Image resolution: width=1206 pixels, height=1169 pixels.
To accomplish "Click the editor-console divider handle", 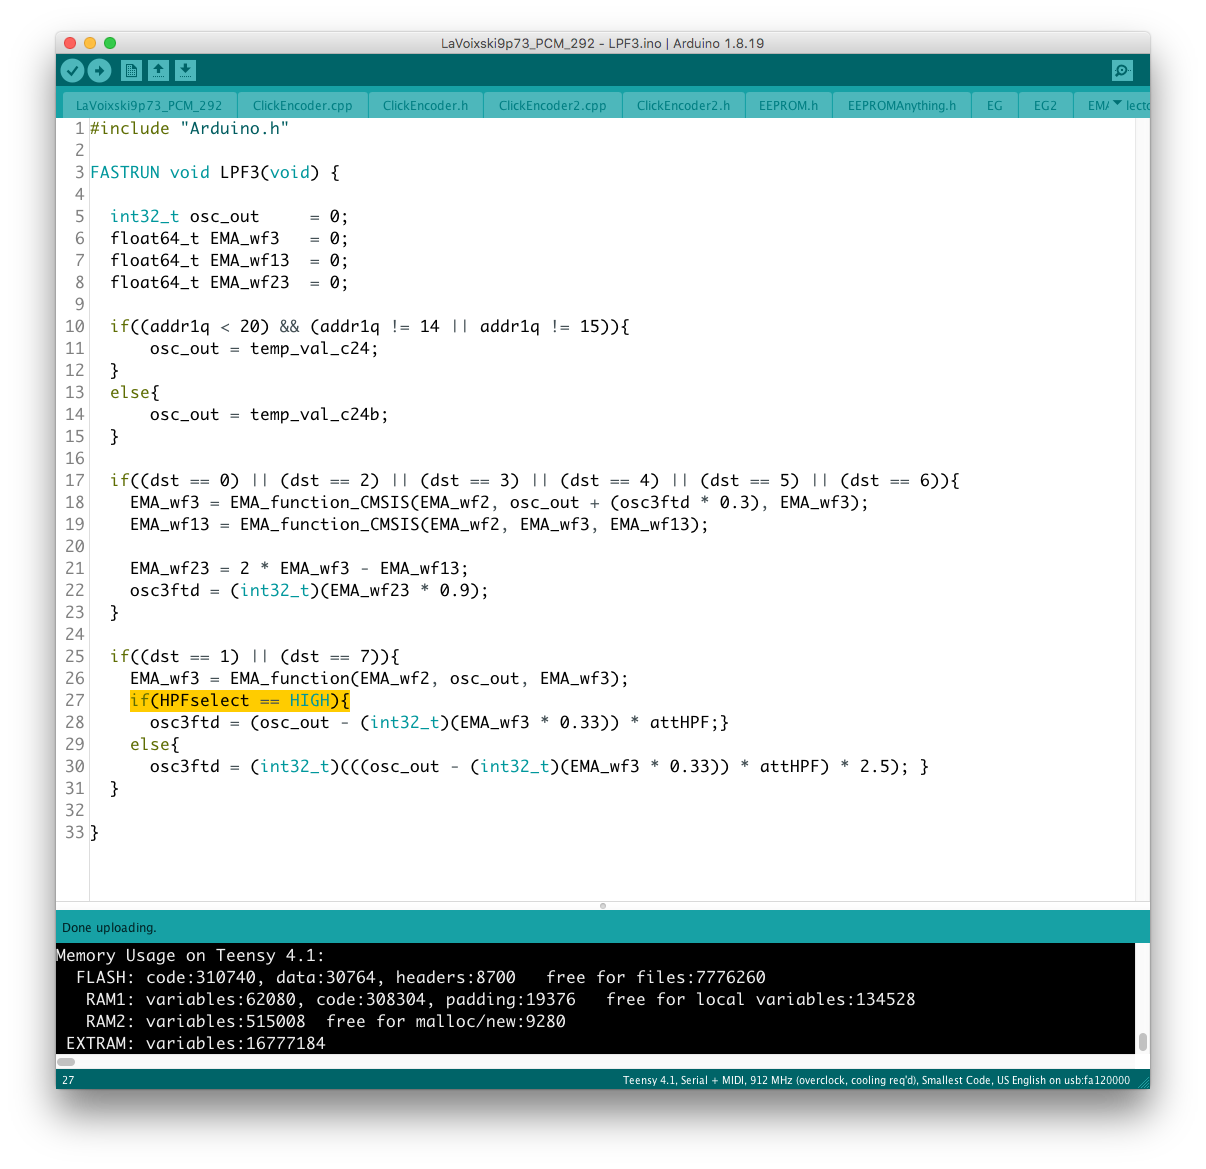I will 602,906.
